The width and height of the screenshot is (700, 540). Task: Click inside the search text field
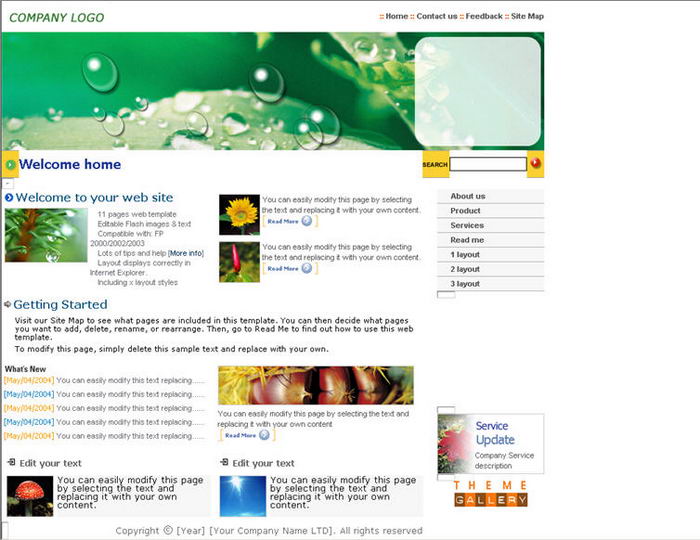click(487, 164)
